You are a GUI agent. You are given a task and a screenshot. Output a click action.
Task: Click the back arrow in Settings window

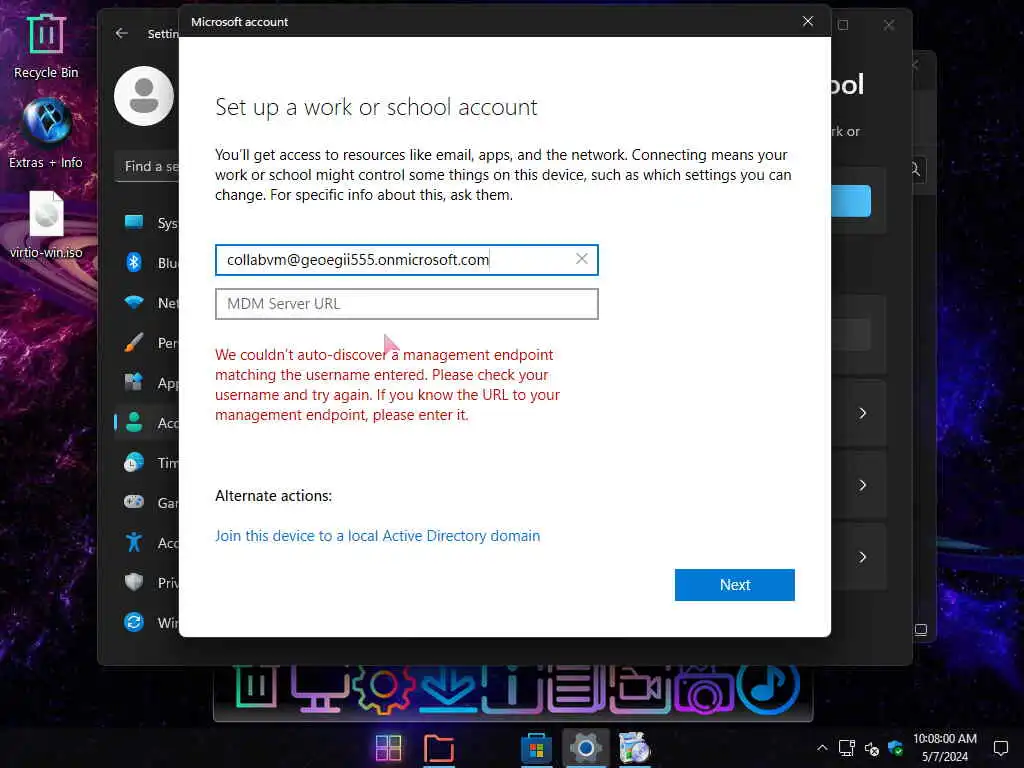coord(121,33)
